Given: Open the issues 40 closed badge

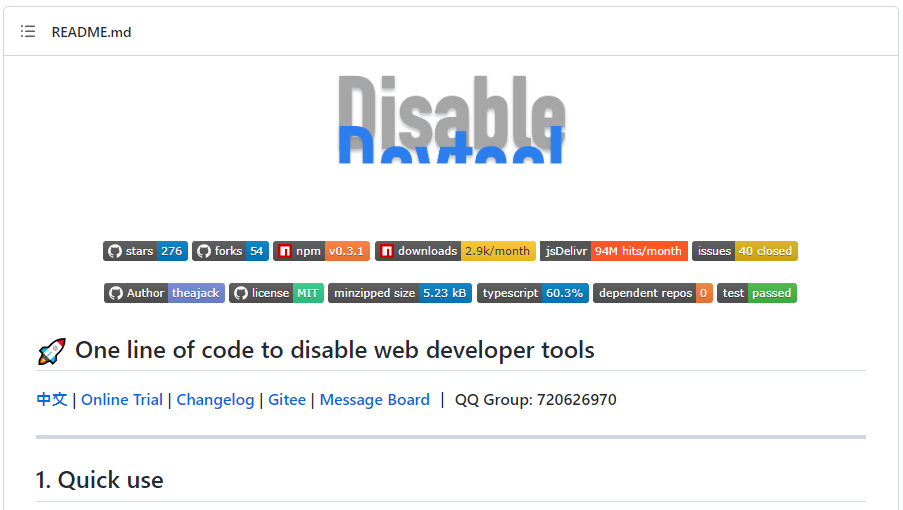Looking at the screenshot, I should click(745, 251).
